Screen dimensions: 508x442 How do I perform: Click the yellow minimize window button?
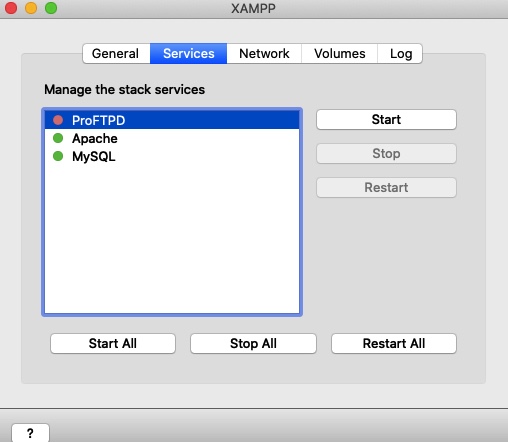(31, 8)
